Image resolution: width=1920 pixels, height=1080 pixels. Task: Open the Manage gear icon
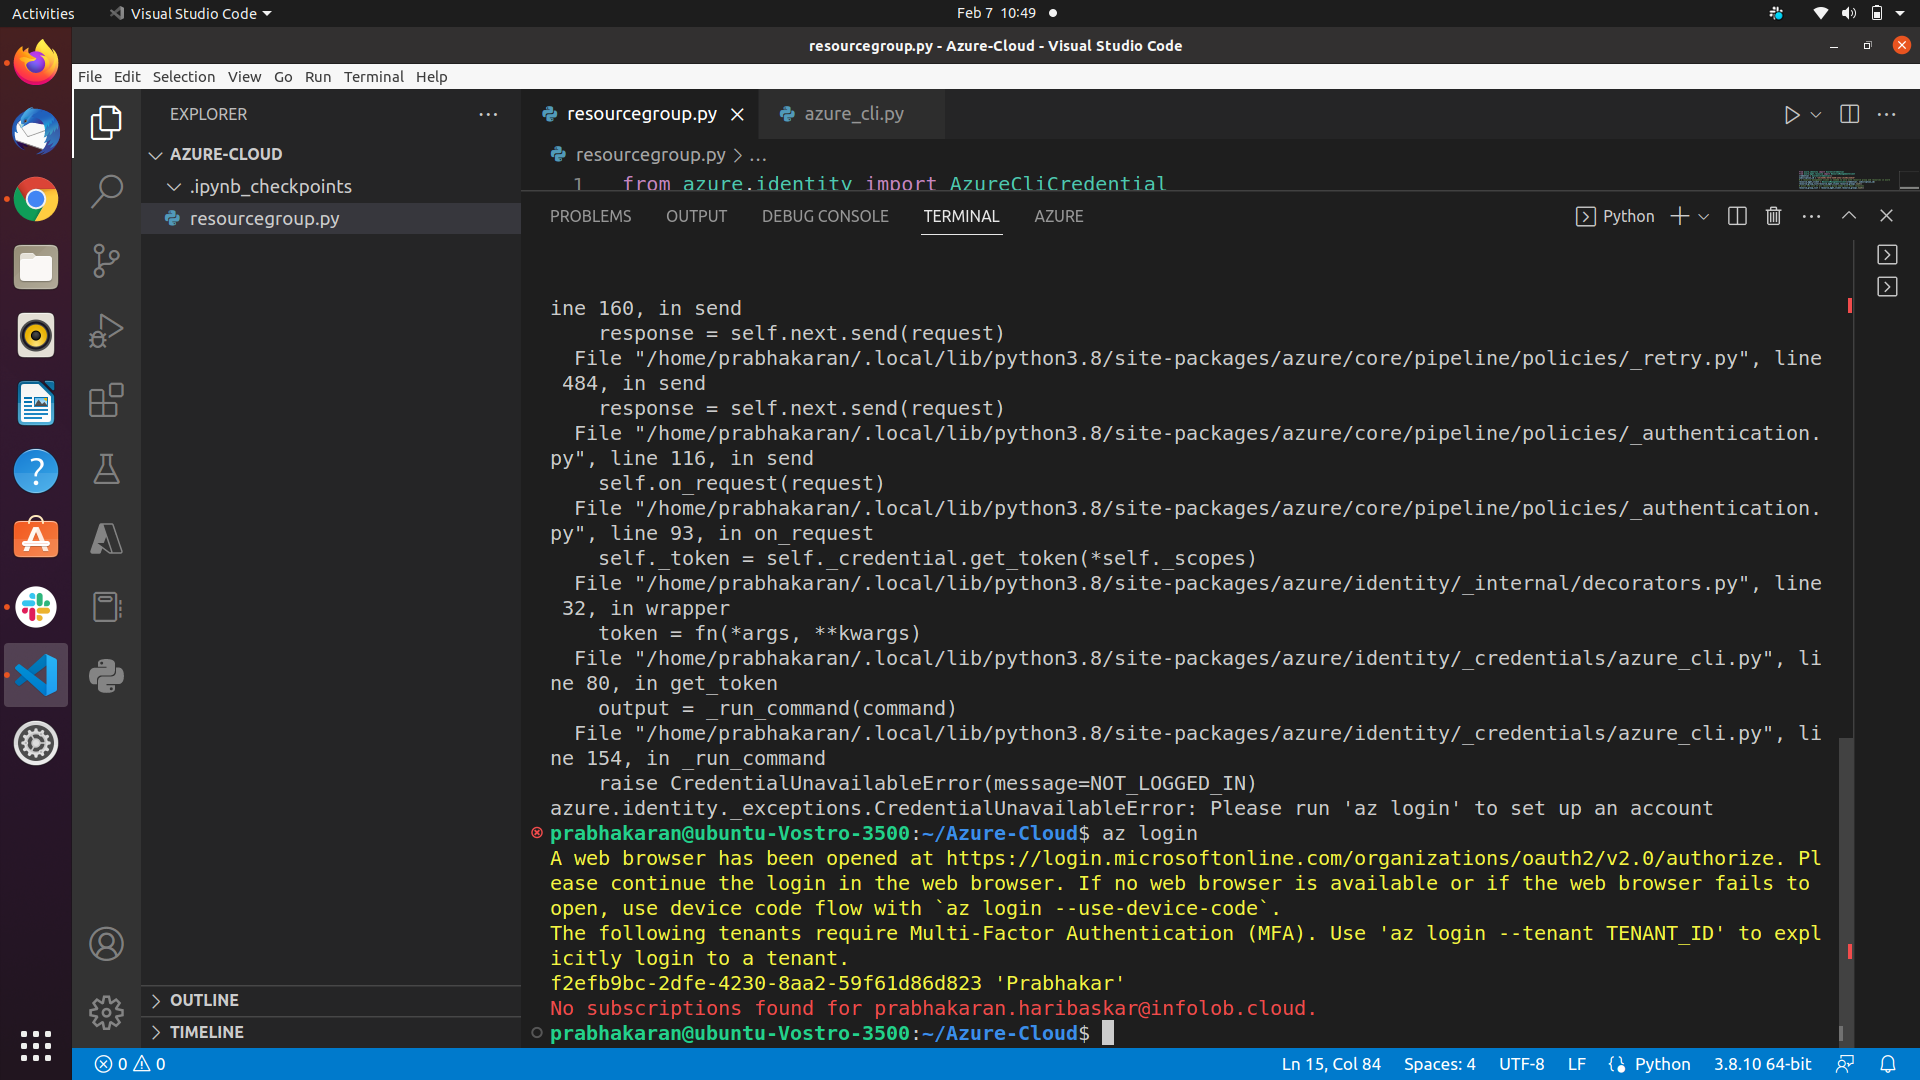[x=106, y=1012]
